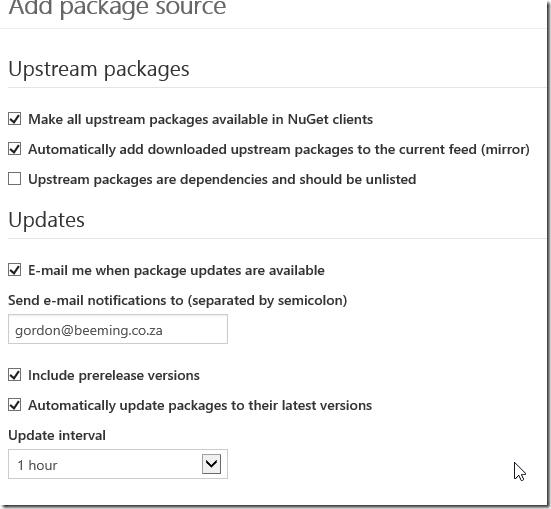Toggle E-mail me when package updates available
The height and width of the screenshot is (509, 551).
pyautogui.click(x=14, y=270)
